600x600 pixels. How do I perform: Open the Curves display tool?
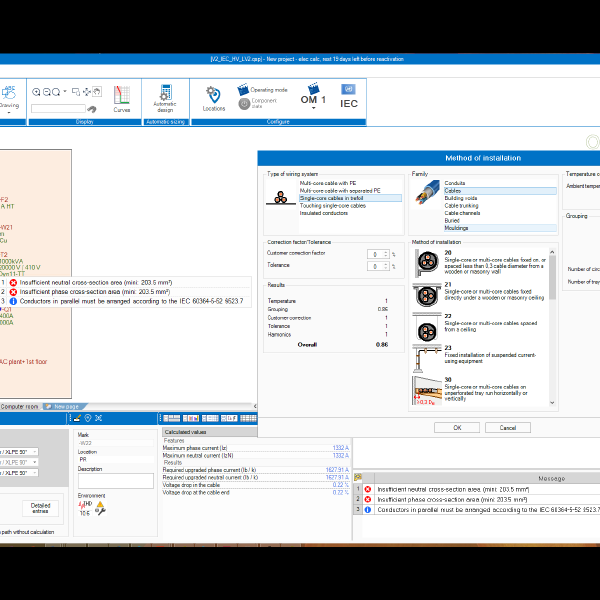tap(122, 98)
